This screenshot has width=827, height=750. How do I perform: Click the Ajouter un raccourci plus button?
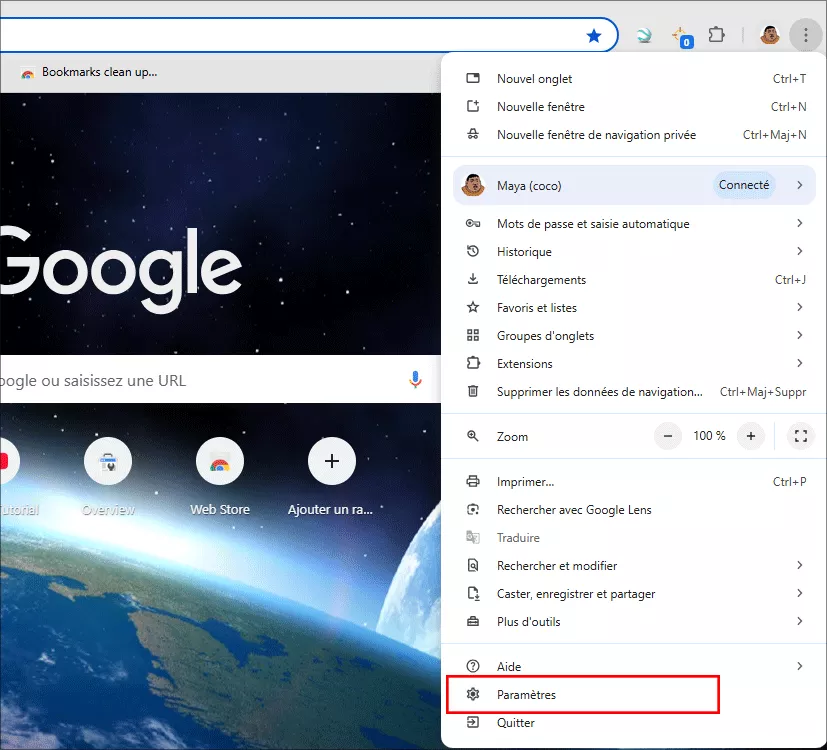point(332,462)
